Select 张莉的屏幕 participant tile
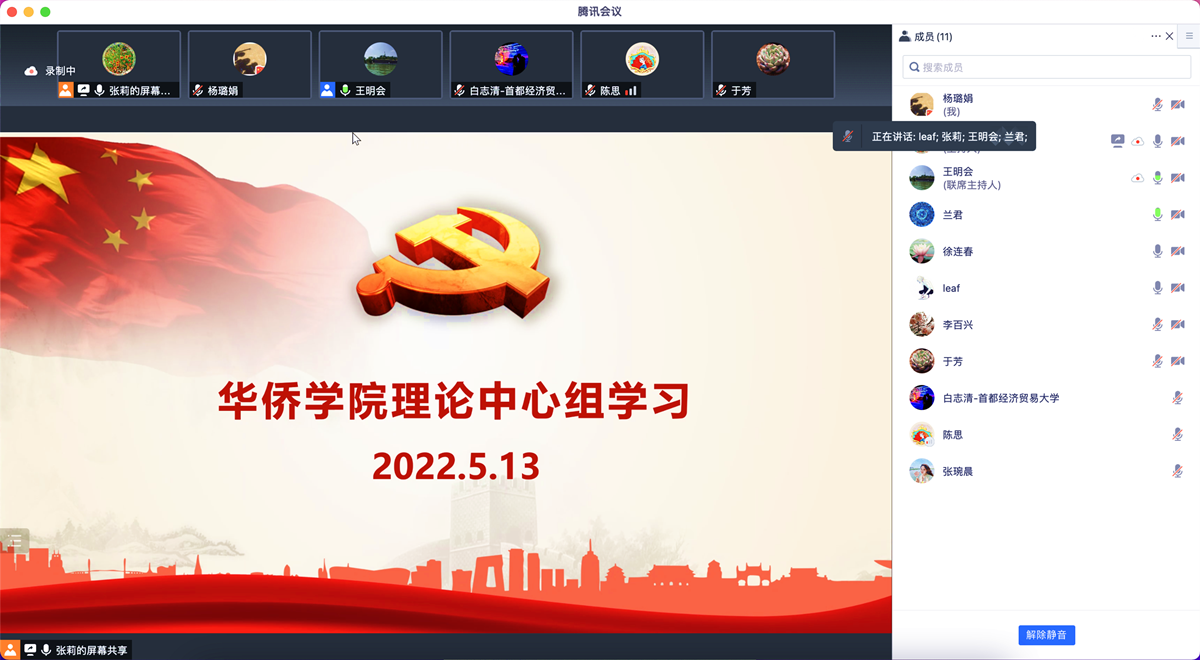 119,64
